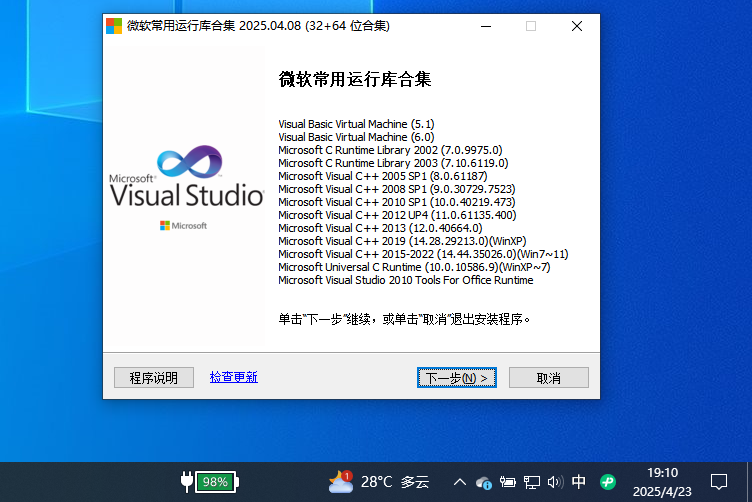
Task: Click the battery 98% indicator in taskbar
Action: 210,482
